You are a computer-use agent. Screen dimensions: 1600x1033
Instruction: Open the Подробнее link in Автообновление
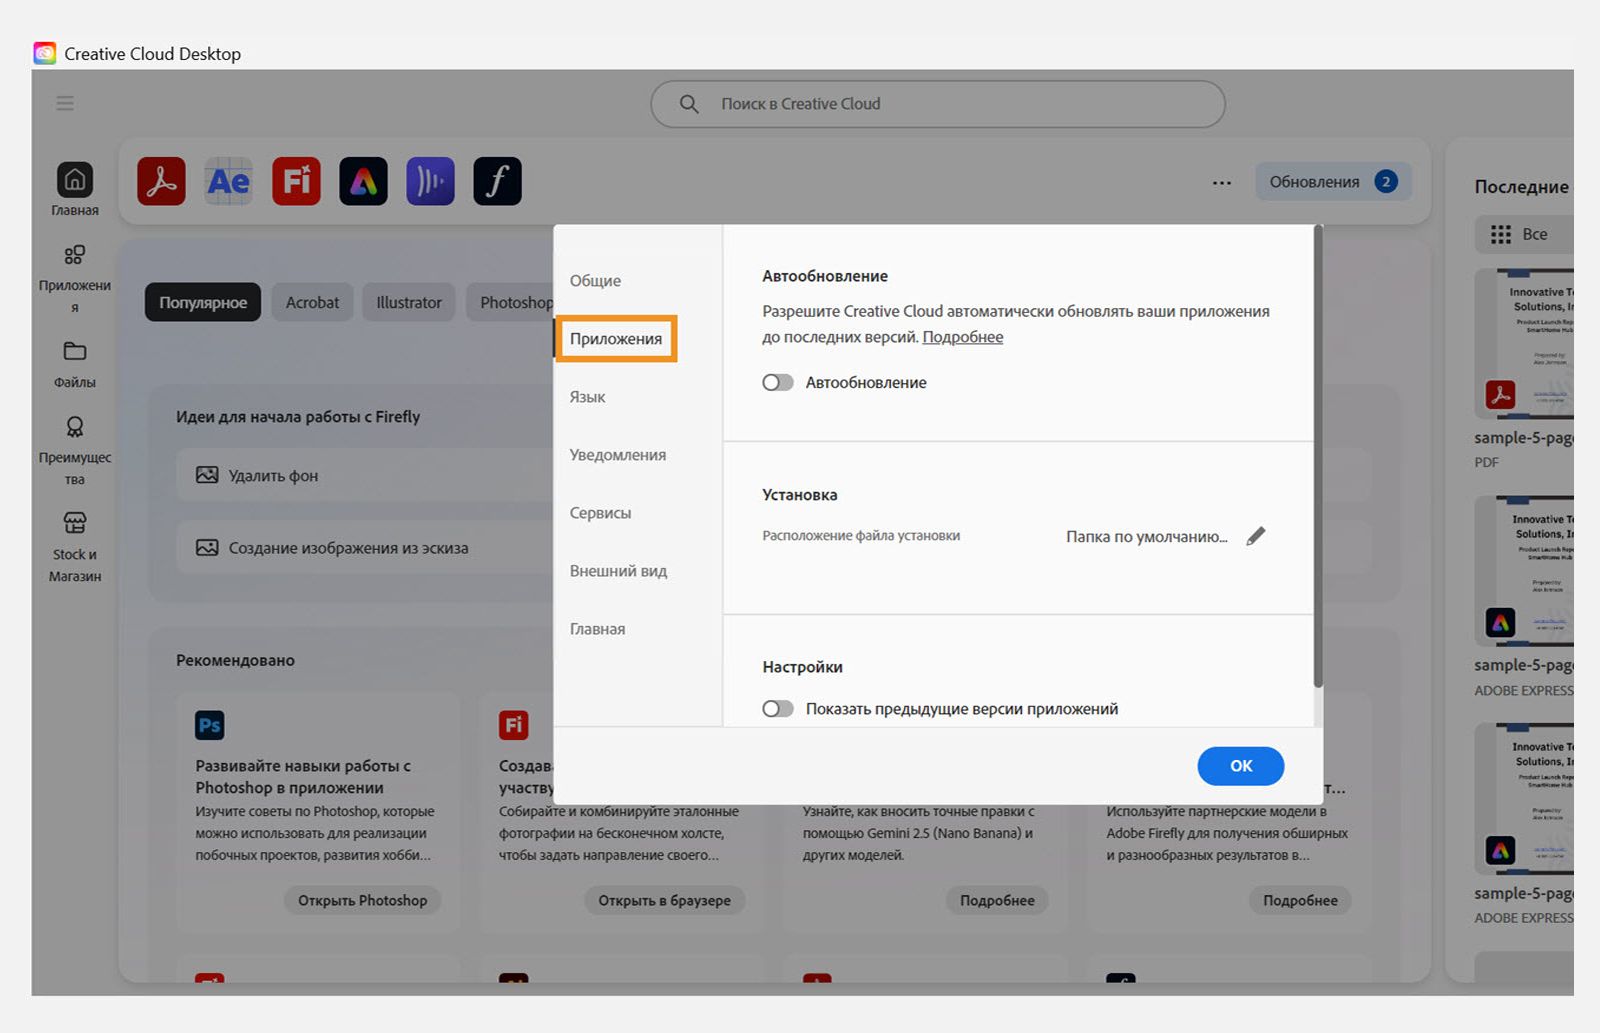[962, 337]
